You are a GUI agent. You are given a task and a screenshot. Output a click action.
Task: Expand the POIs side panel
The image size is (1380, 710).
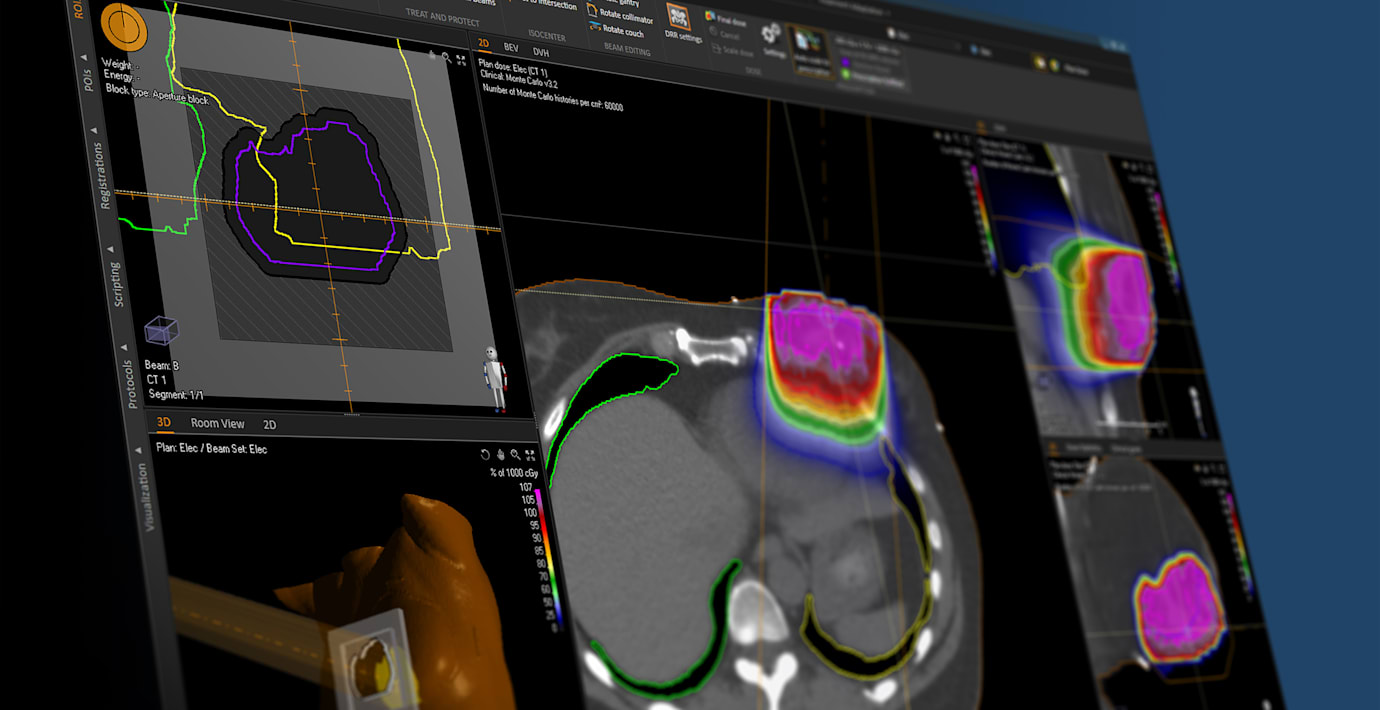tap(88, 76)
